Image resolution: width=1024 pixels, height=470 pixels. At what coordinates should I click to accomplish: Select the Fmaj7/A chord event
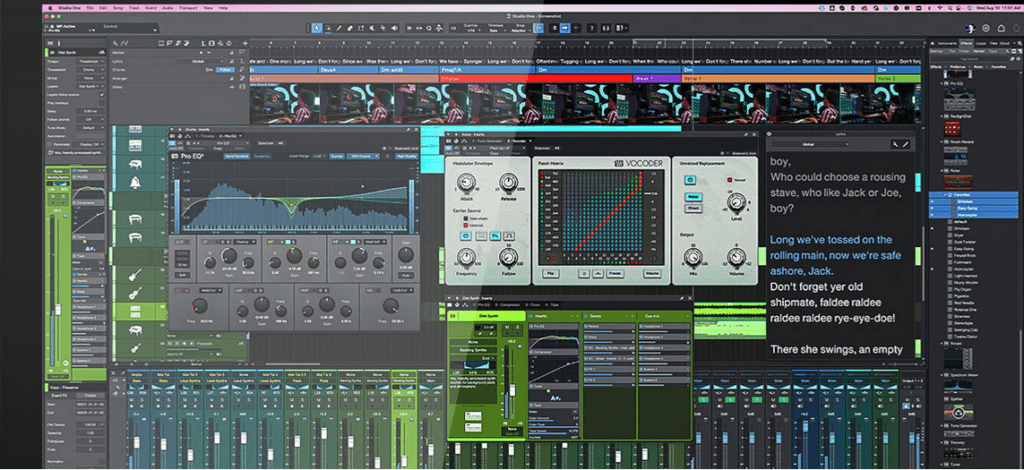[x=487, y=69]
